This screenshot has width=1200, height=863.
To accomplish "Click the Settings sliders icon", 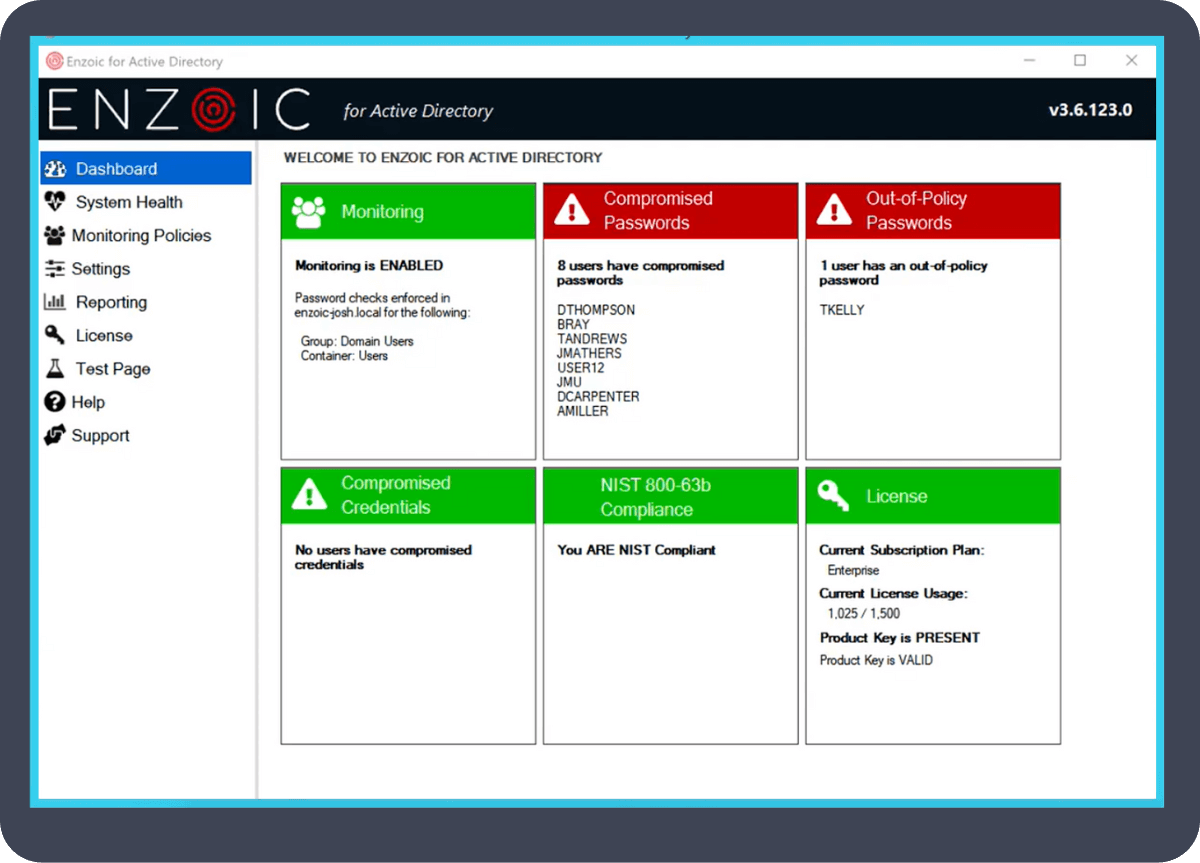I will 55,269.
